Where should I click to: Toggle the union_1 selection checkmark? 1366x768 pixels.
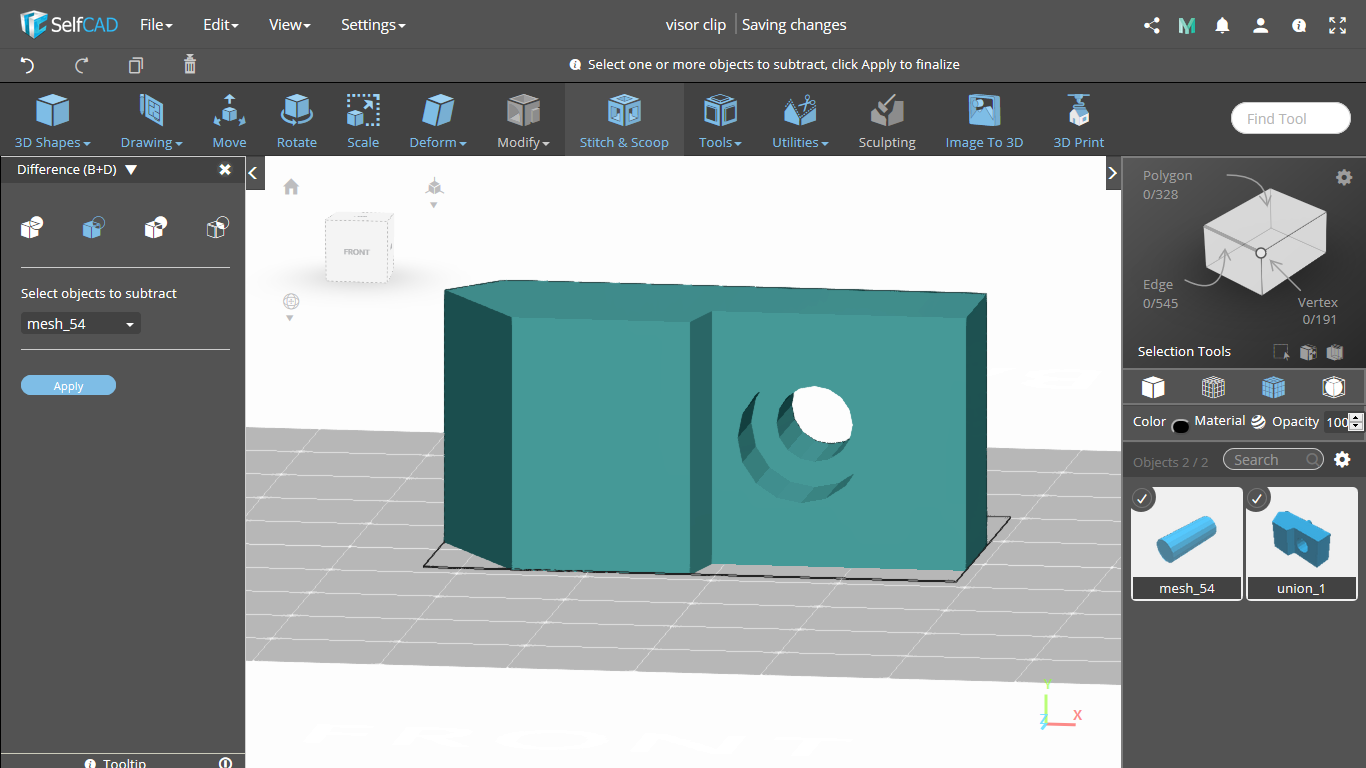click(1258, 498)
